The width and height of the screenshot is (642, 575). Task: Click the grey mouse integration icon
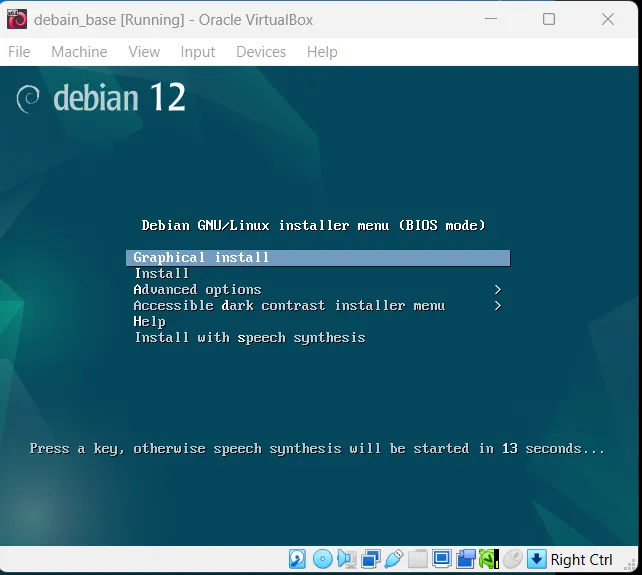[513, 559]
